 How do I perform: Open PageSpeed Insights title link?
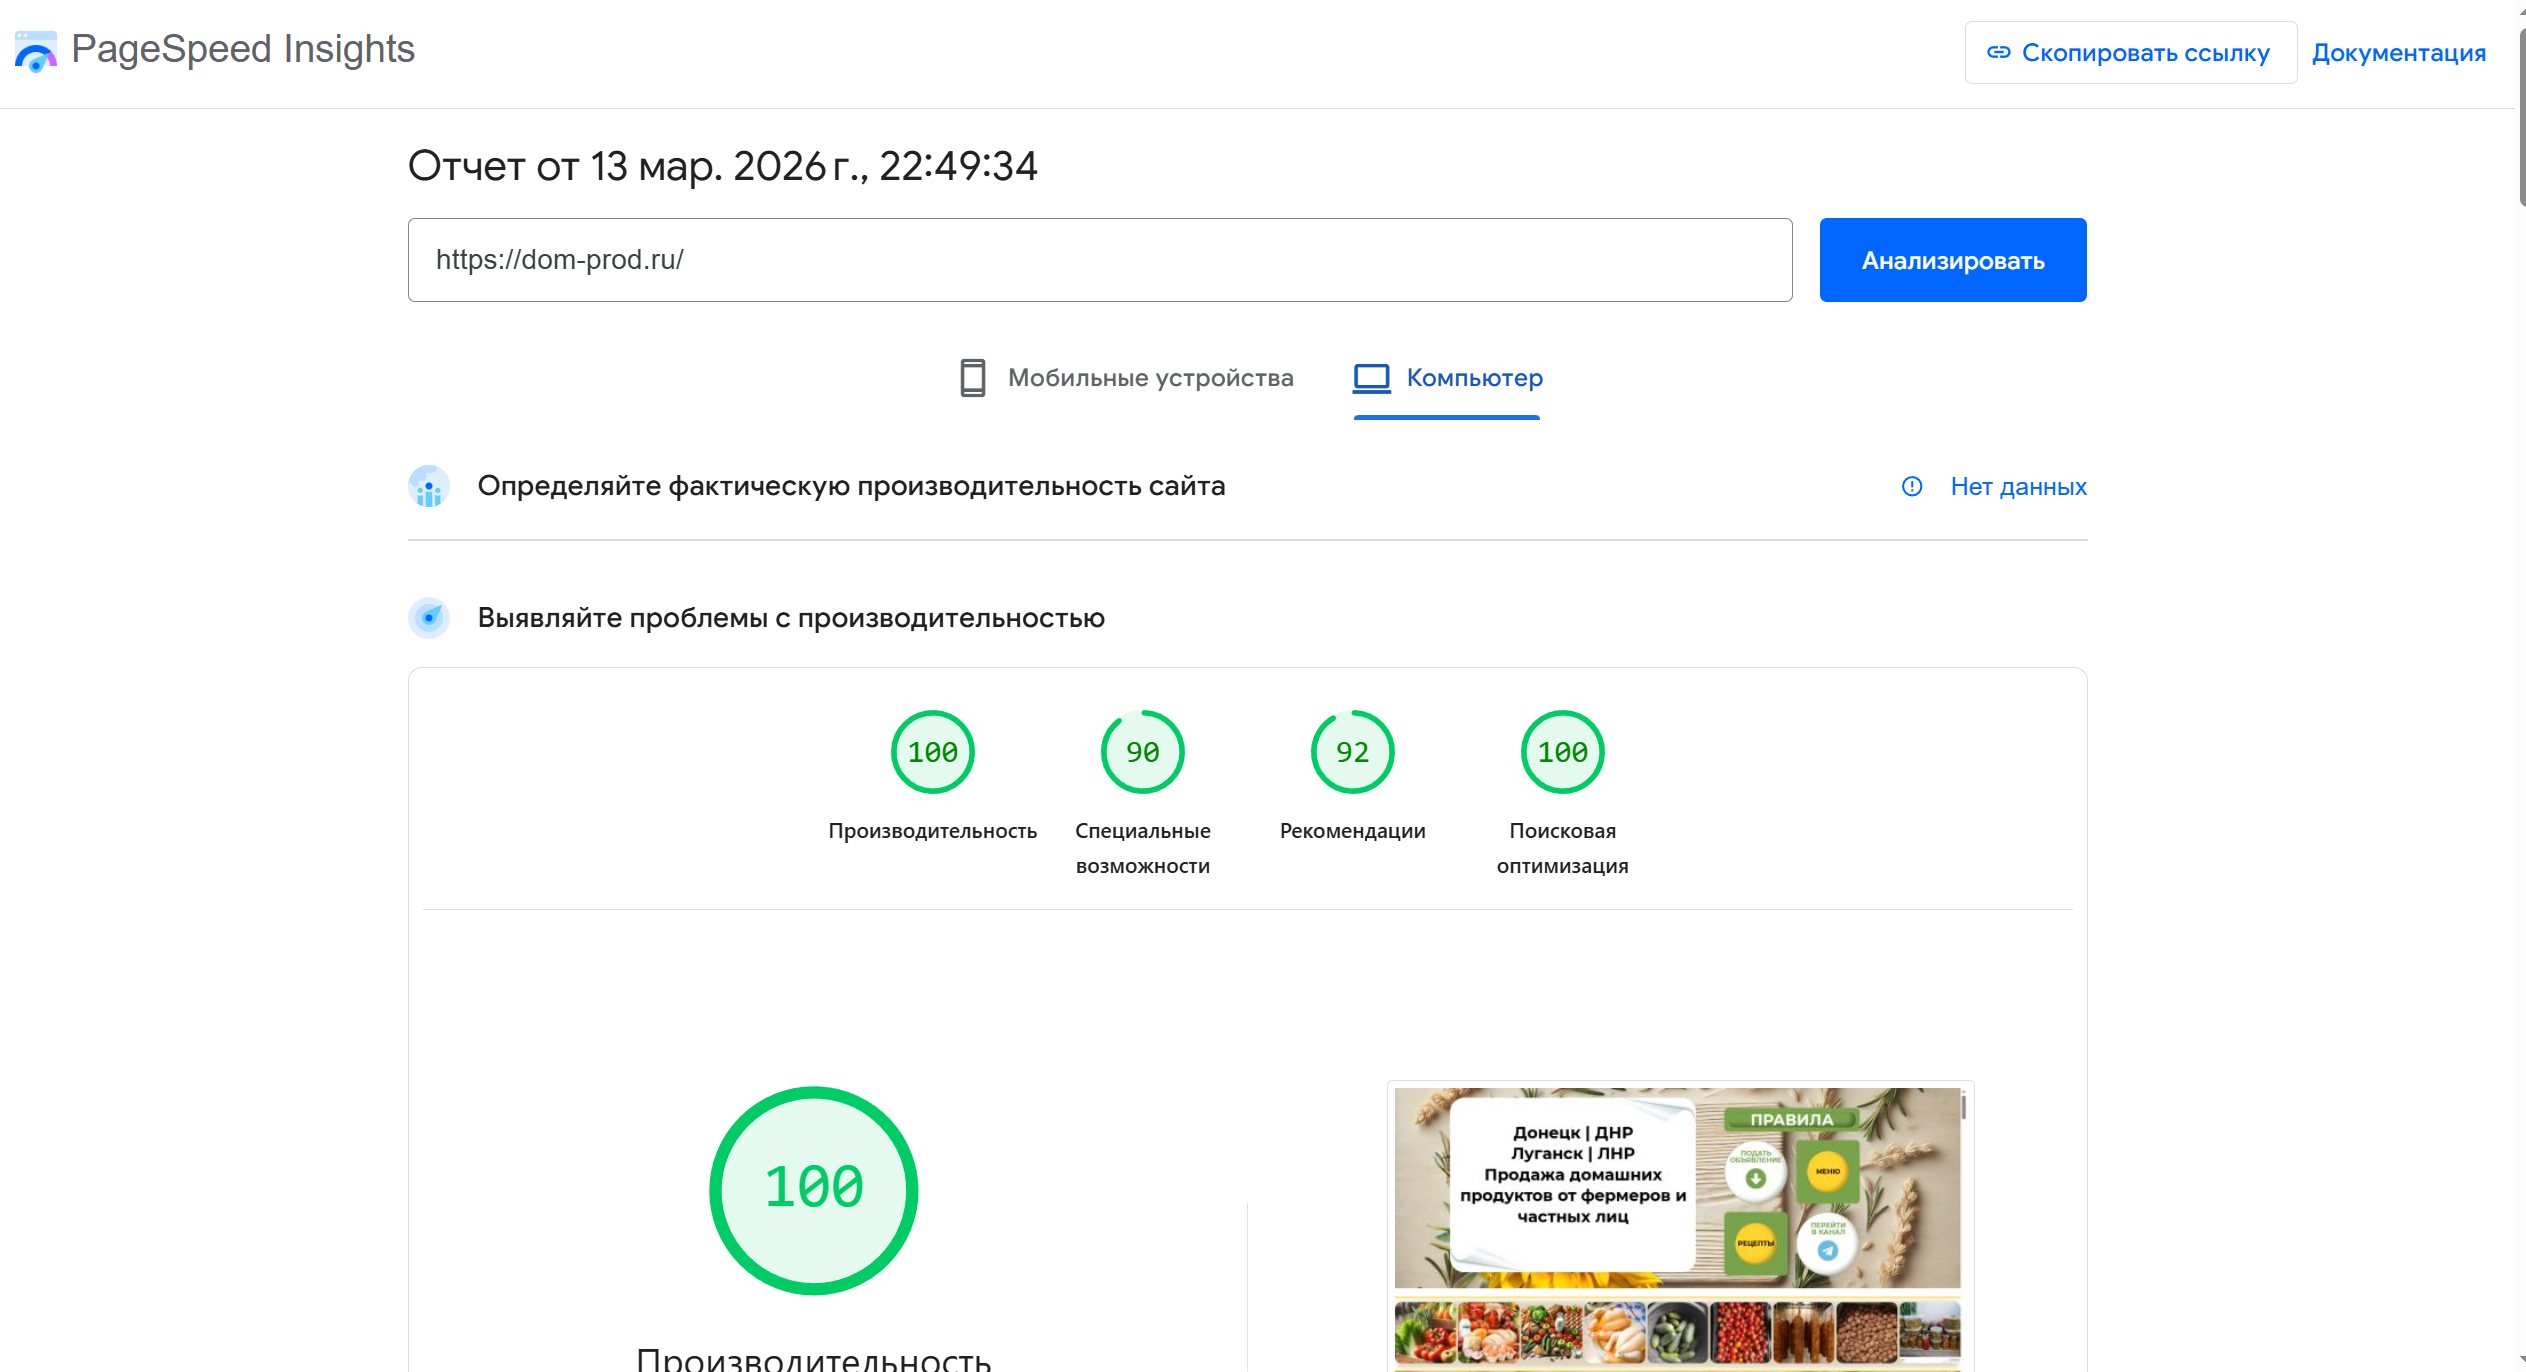(243, 49)
